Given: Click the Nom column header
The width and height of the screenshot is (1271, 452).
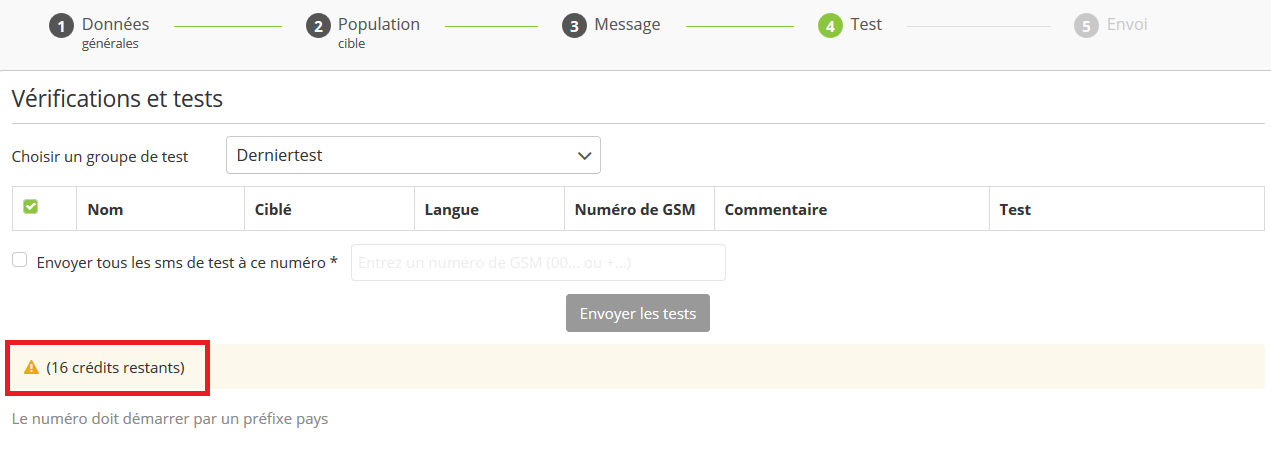Looking at the screenshot, I should click(x=105, y=210).
